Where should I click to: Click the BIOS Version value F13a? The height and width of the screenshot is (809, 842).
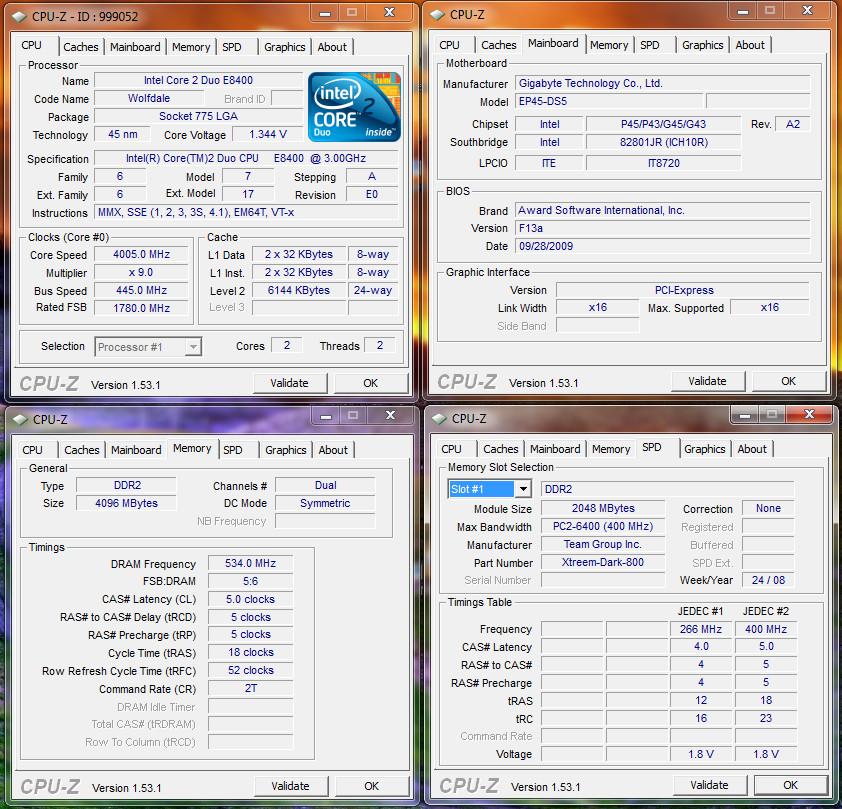click(x=663, y=228)
